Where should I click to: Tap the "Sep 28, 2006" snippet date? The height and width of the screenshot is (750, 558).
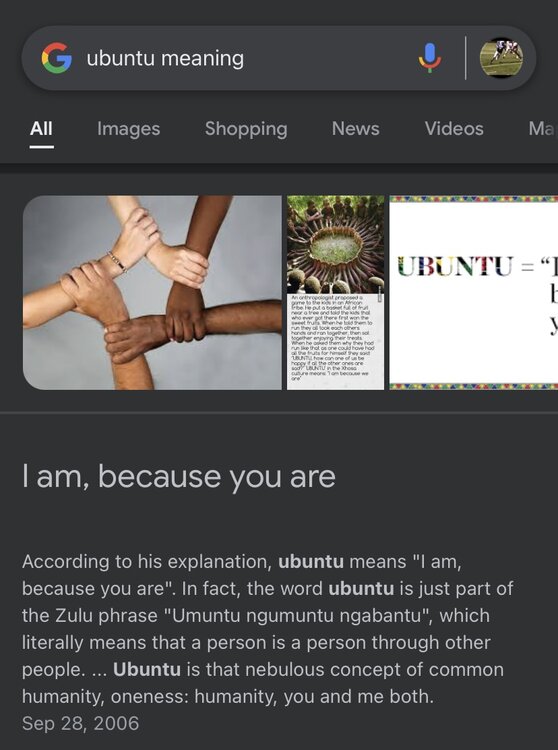tap(80, 723)
